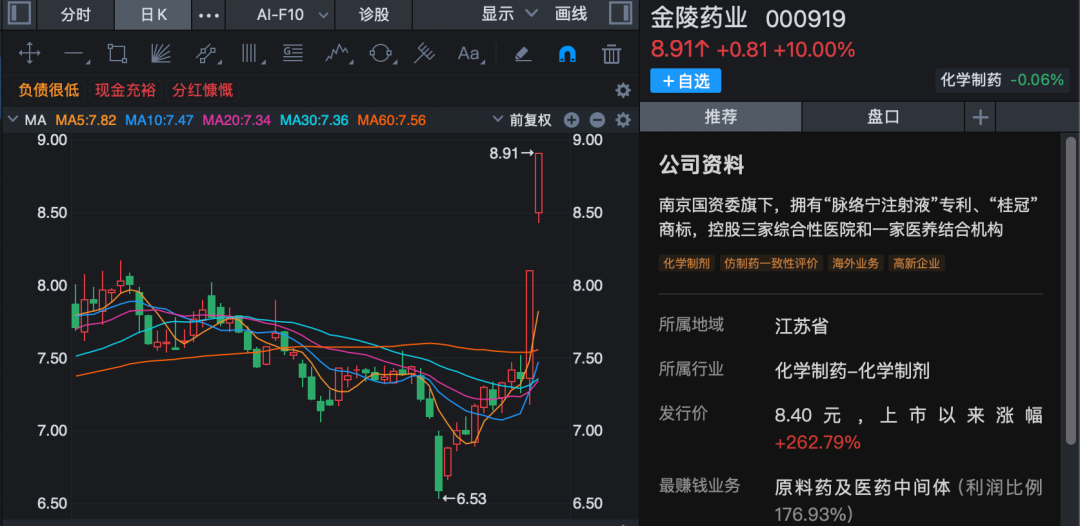The width and height of the screenshot is (1080, 526).
Task: Expand the AI-F10 dropdown
Action: pyautogui.click(x=293, y=15)
